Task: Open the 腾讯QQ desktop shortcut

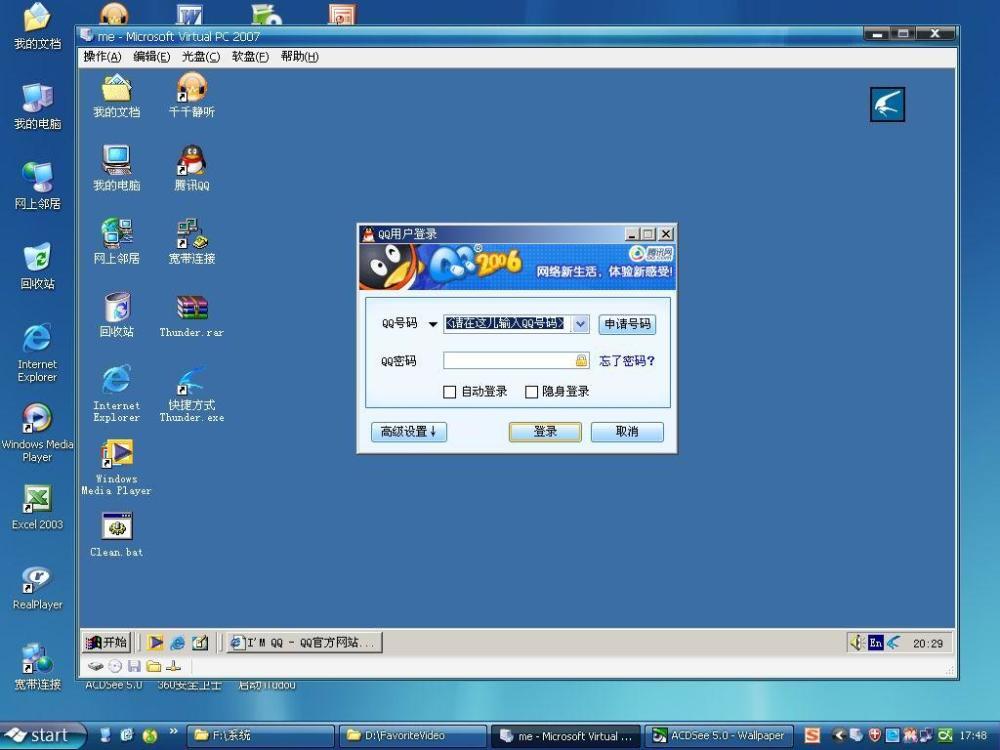Action: coord(191,162)
